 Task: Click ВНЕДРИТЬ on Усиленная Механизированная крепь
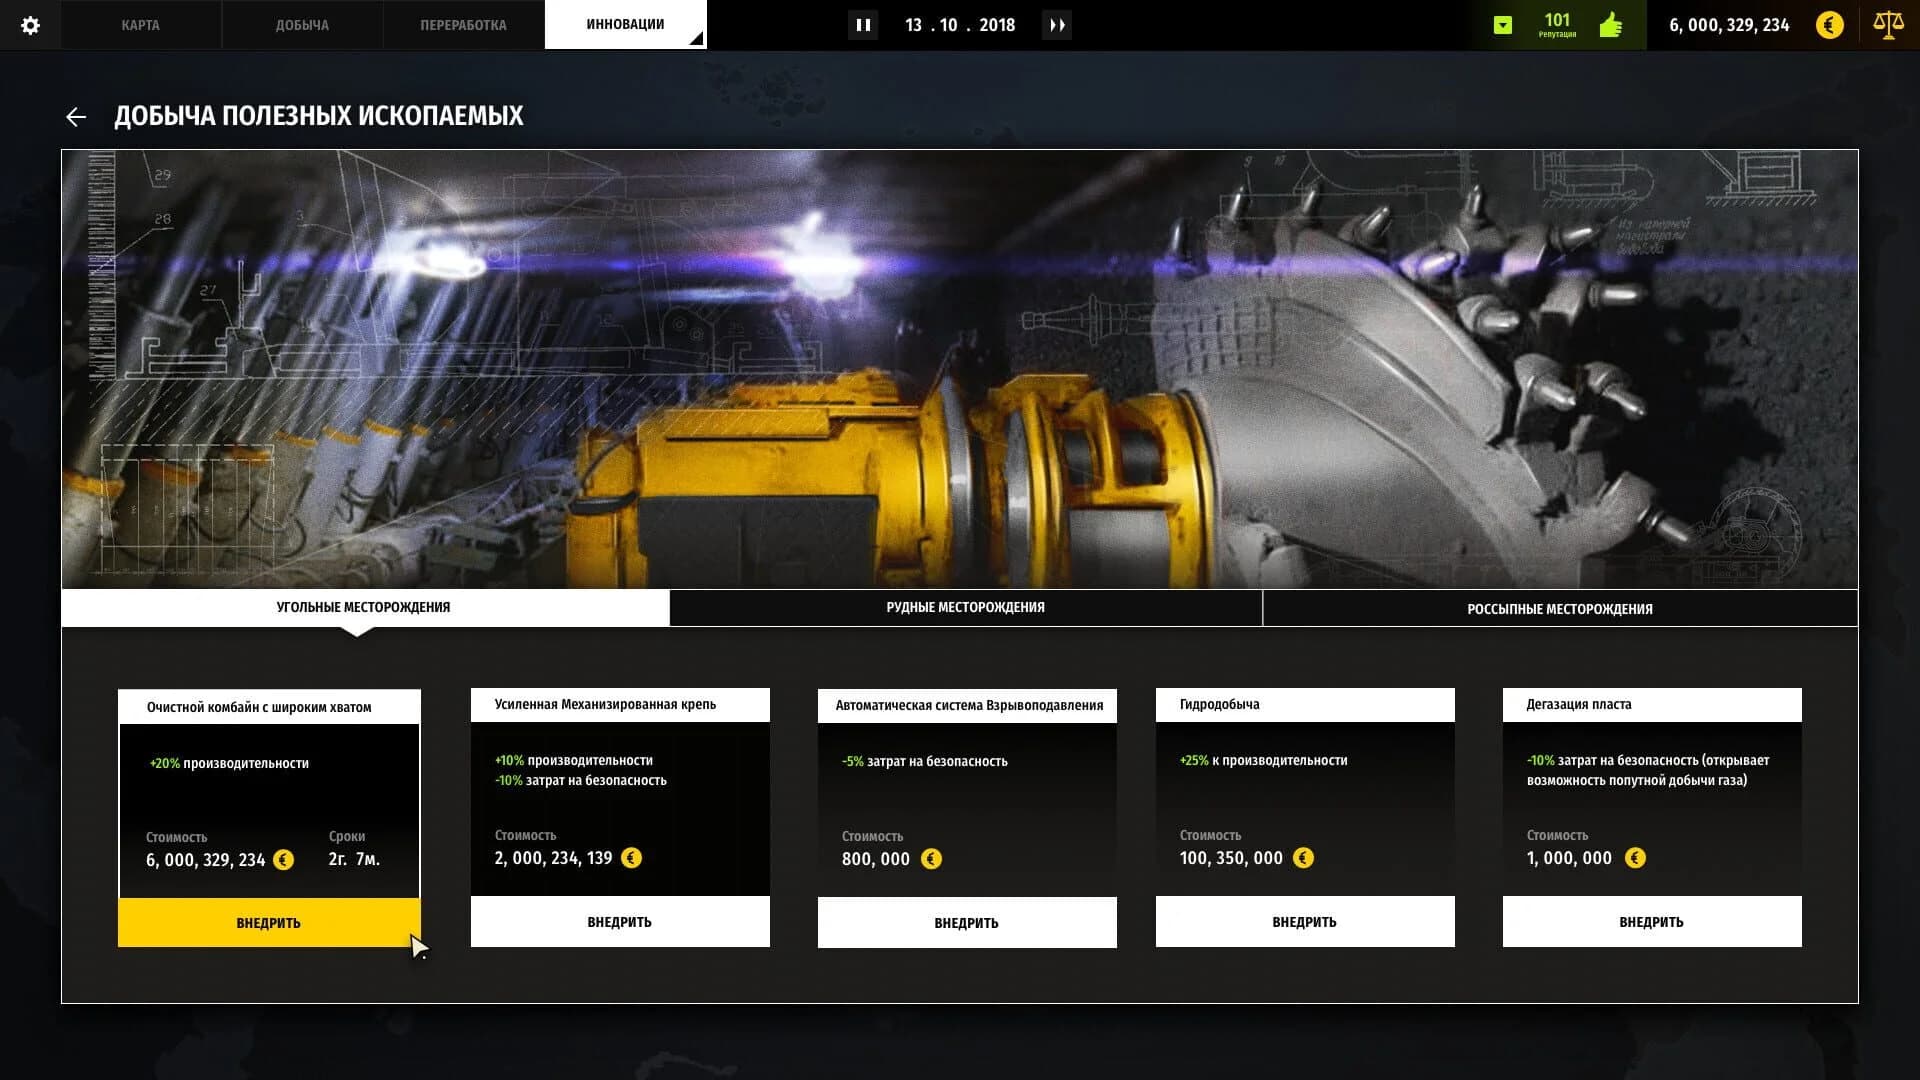pos(619,921)
